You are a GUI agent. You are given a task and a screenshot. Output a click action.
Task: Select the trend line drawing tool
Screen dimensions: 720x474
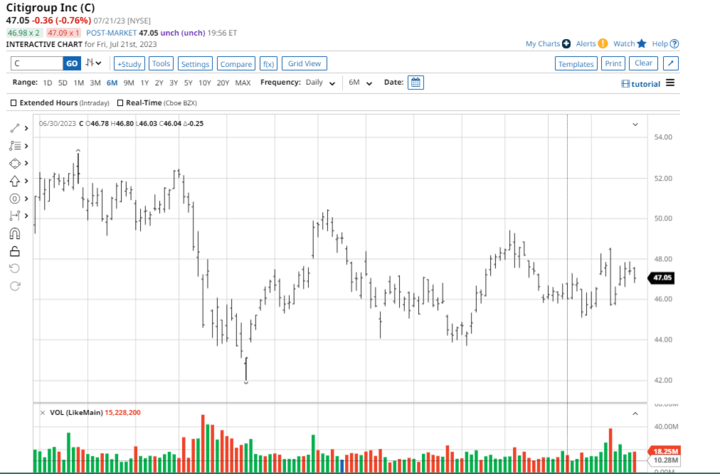point(15,128)
